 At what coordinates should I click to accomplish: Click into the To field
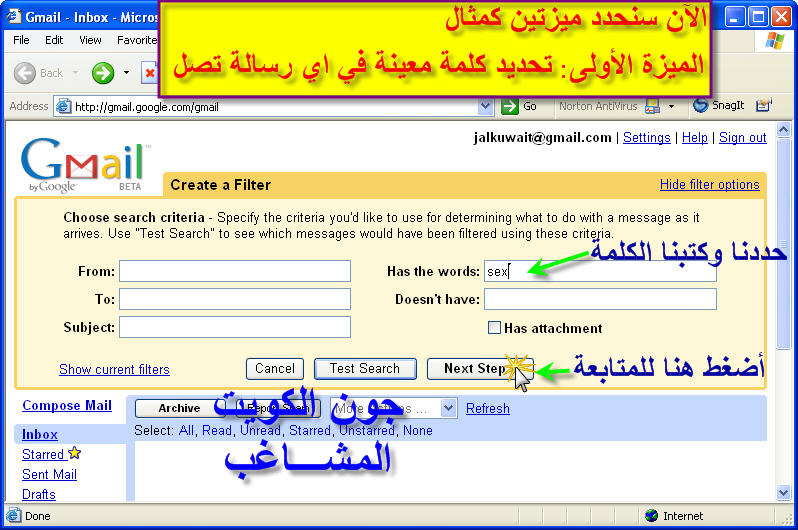point(235,299)
